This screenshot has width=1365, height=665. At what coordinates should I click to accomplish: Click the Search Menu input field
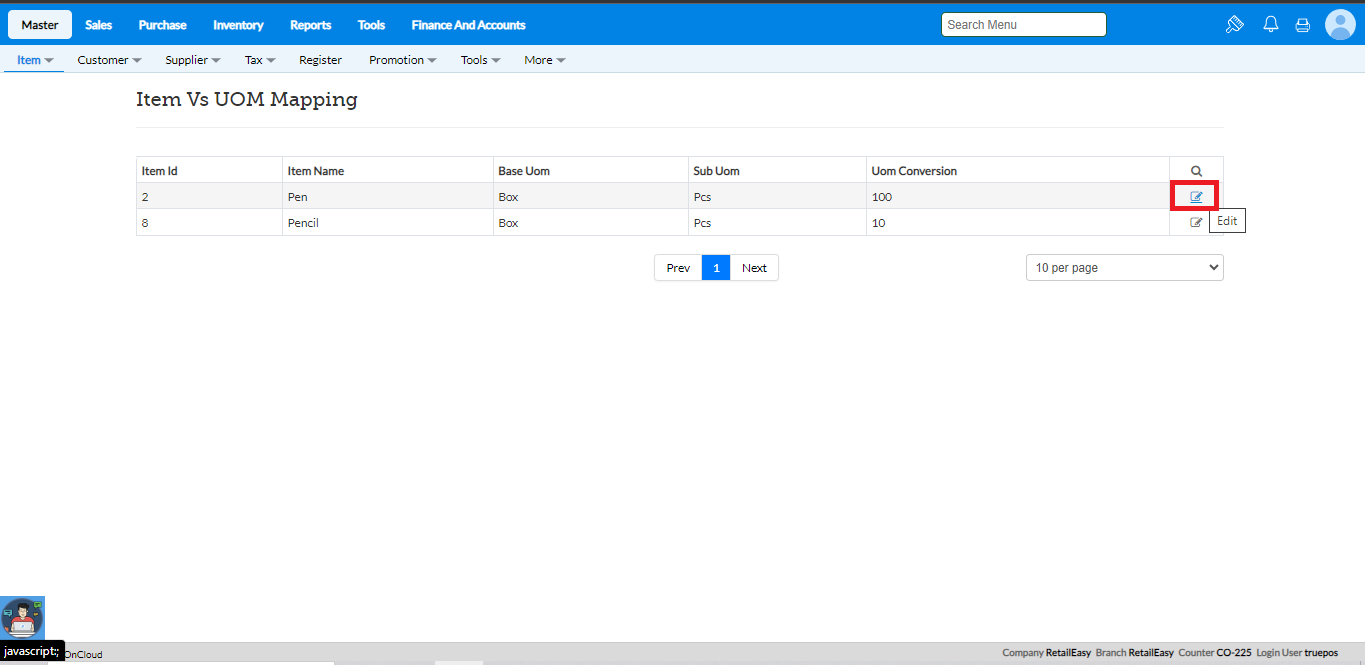click(x=1023, y=25)
